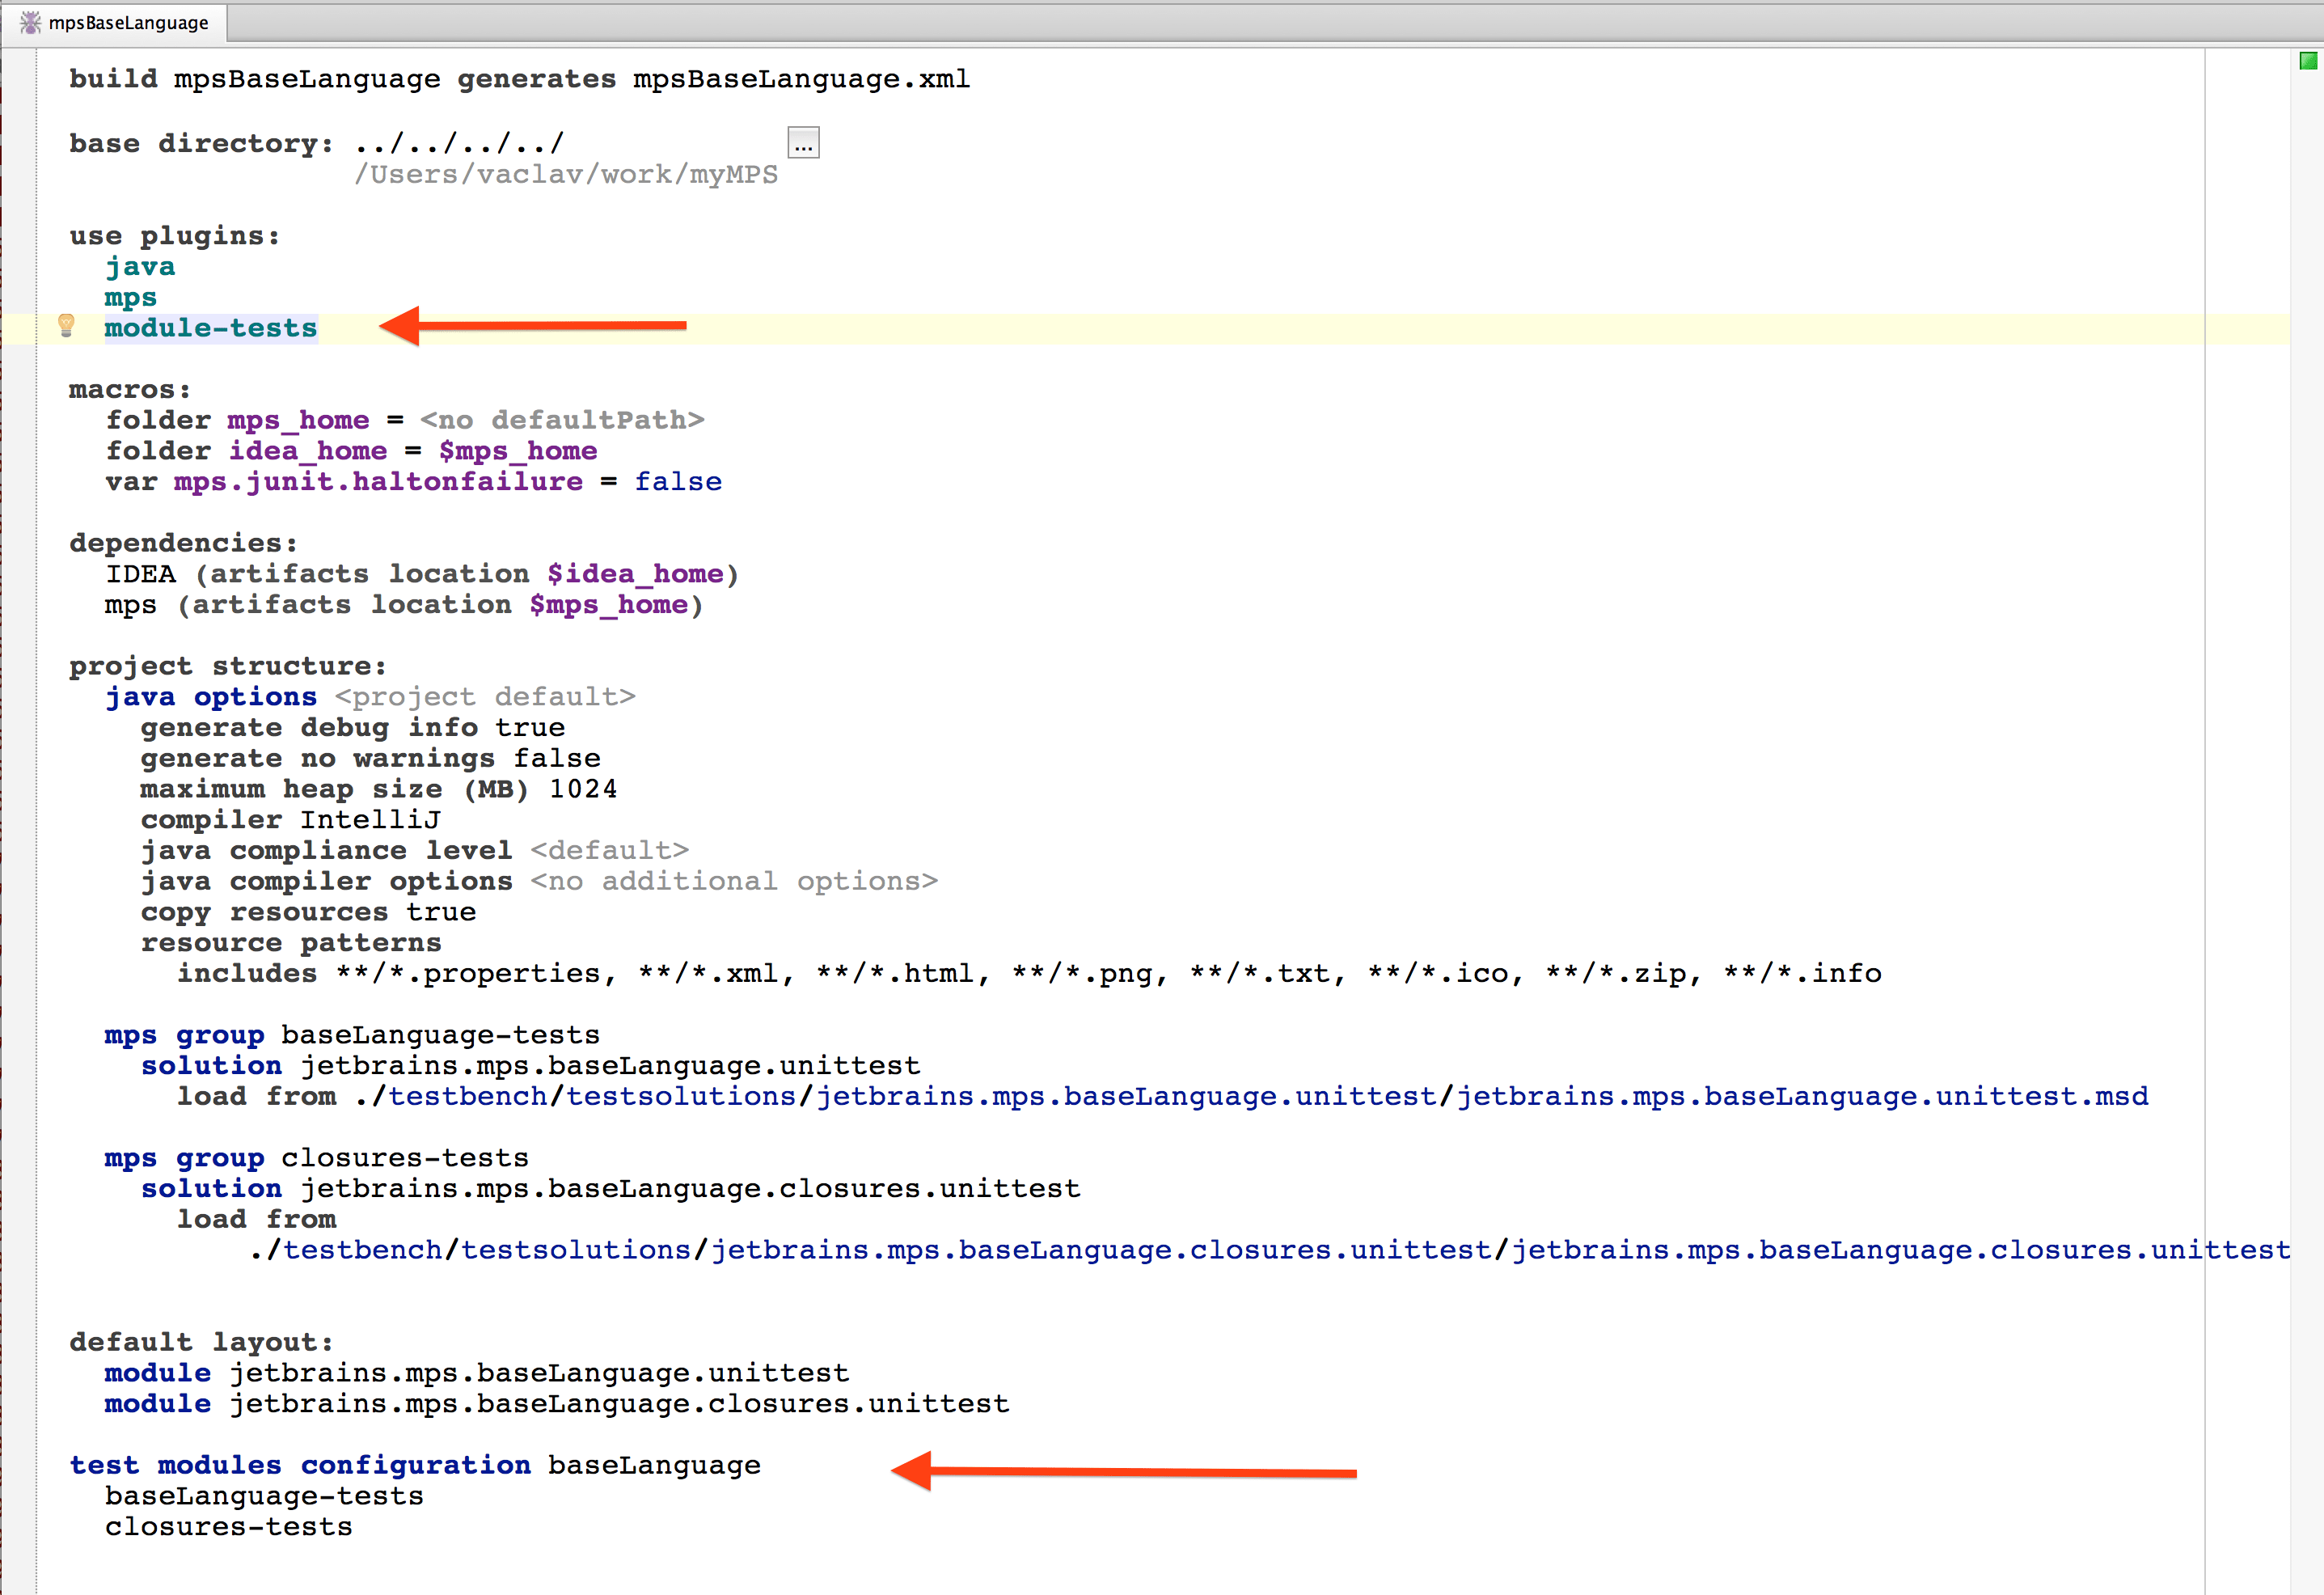Click the spider icon on mpsBaseLanguage tab
The height and width of the screenshot is (1595, 2324).
30,22
